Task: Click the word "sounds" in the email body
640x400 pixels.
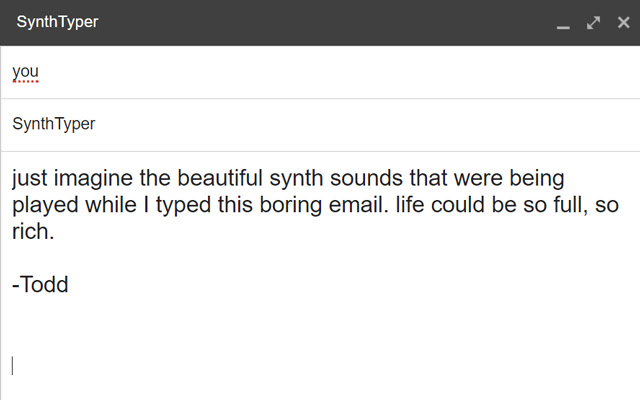Action: (393, 180)
